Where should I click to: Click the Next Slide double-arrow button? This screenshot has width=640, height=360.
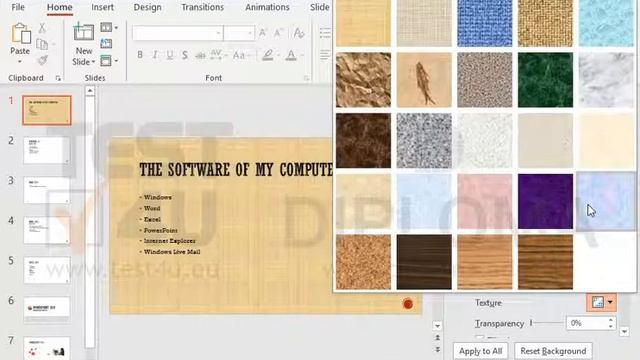click(x=438, y=350)
